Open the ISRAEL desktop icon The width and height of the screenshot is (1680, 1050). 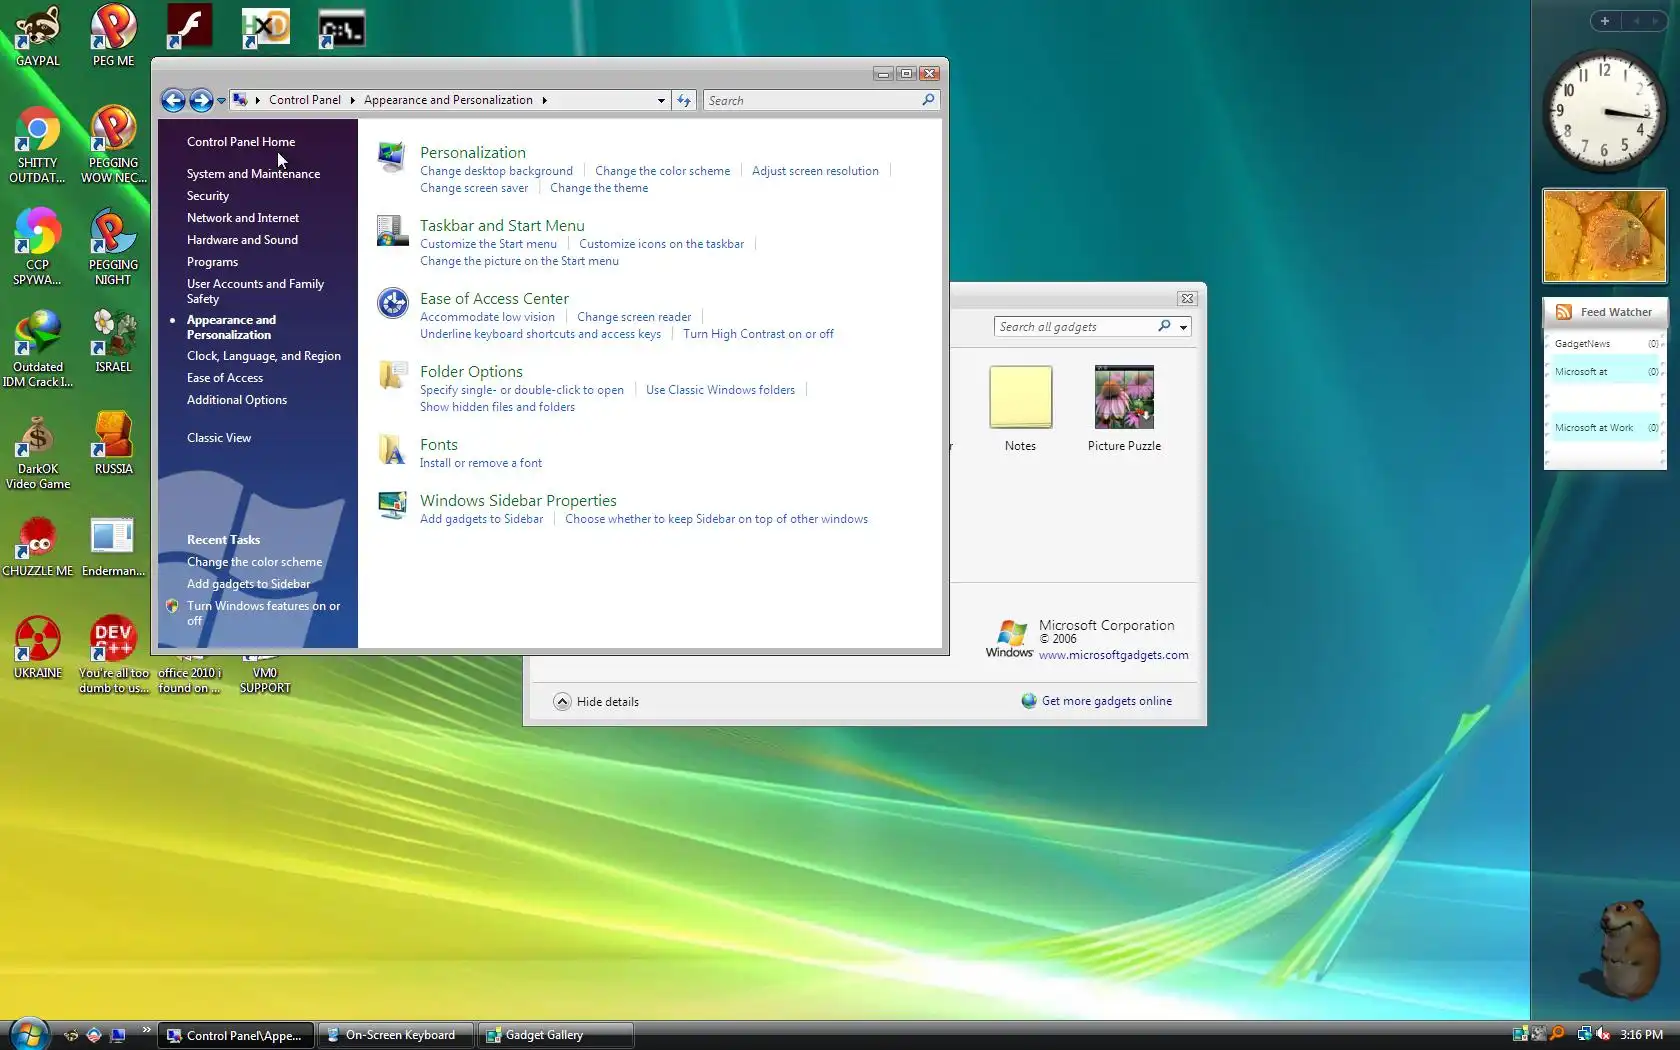(x=114, y=341)
